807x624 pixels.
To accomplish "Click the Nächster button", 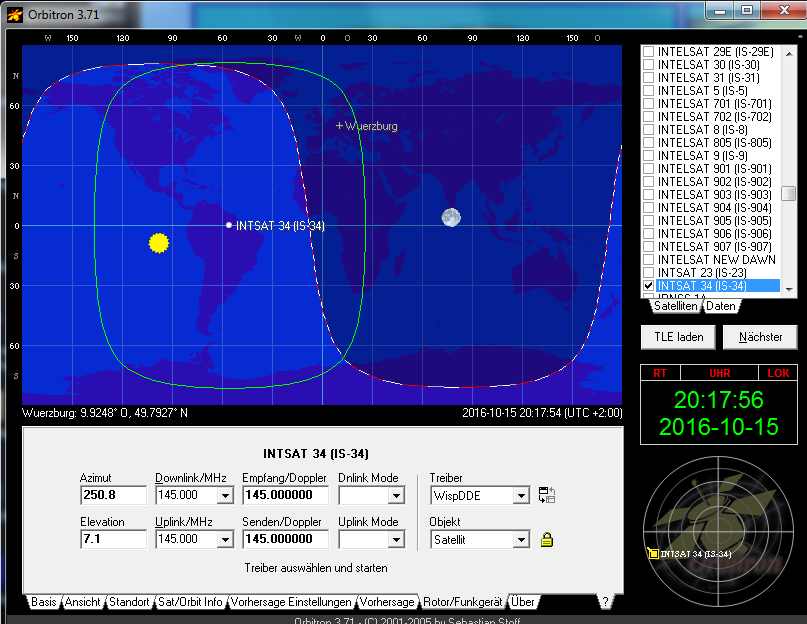I will pyautogui.click(x=760, y=337).
